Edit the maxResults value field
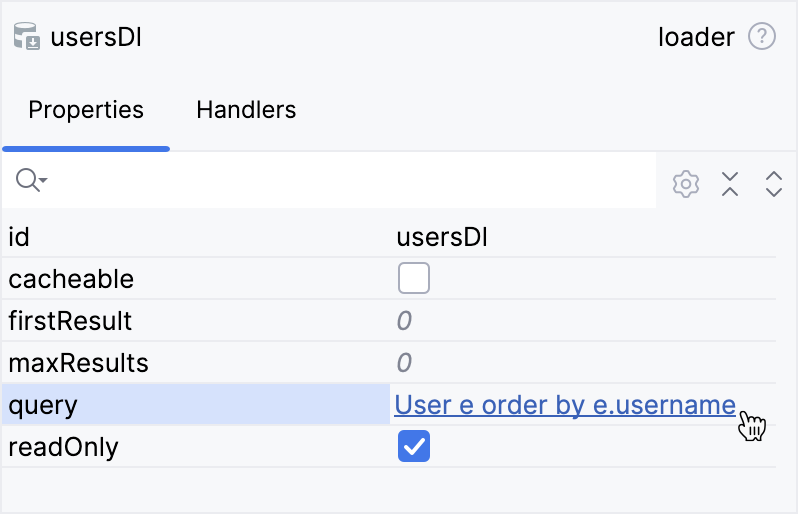Screen dimensions: 798x514 [x=580, y=363]
